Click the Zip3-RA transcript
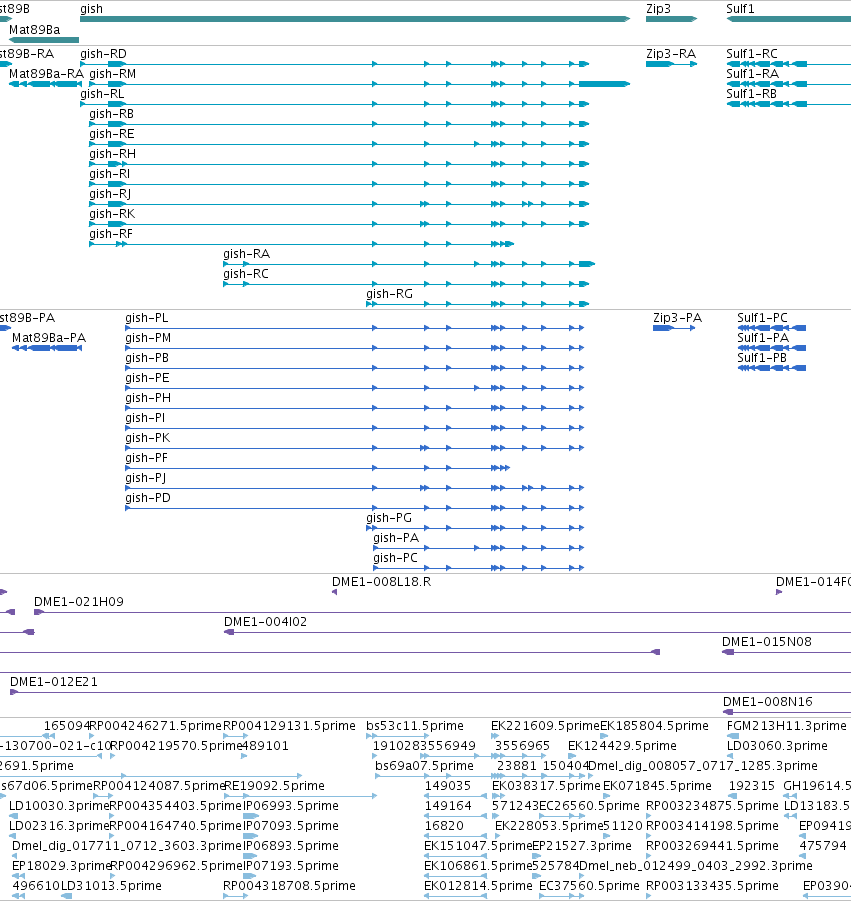 tap(671, 64)
